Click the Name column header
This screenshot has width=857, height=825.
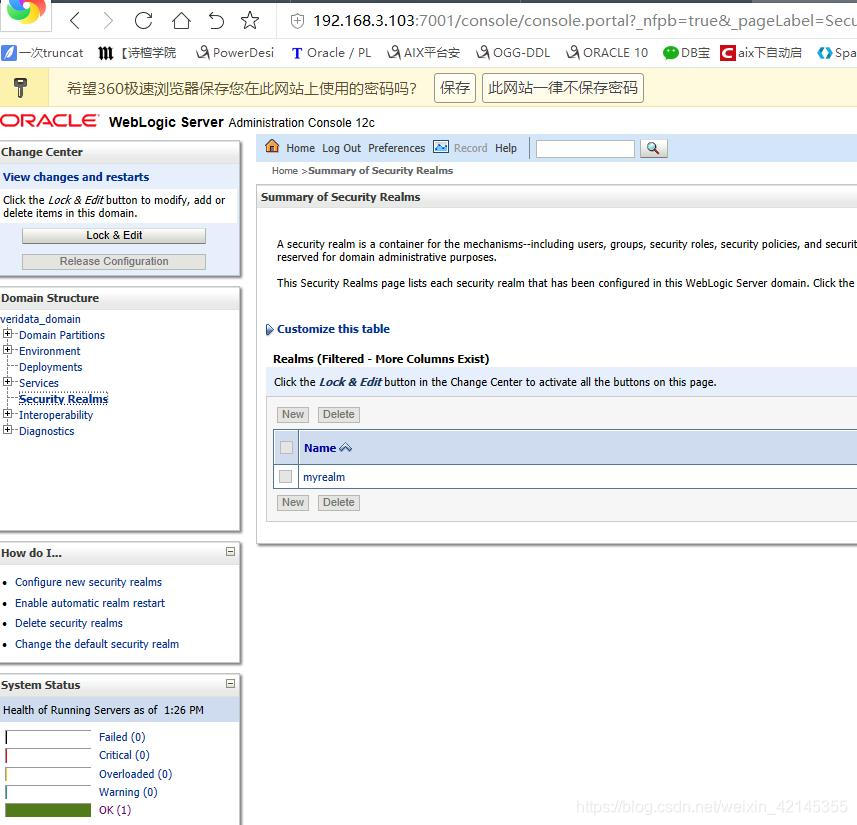point(320,448)
